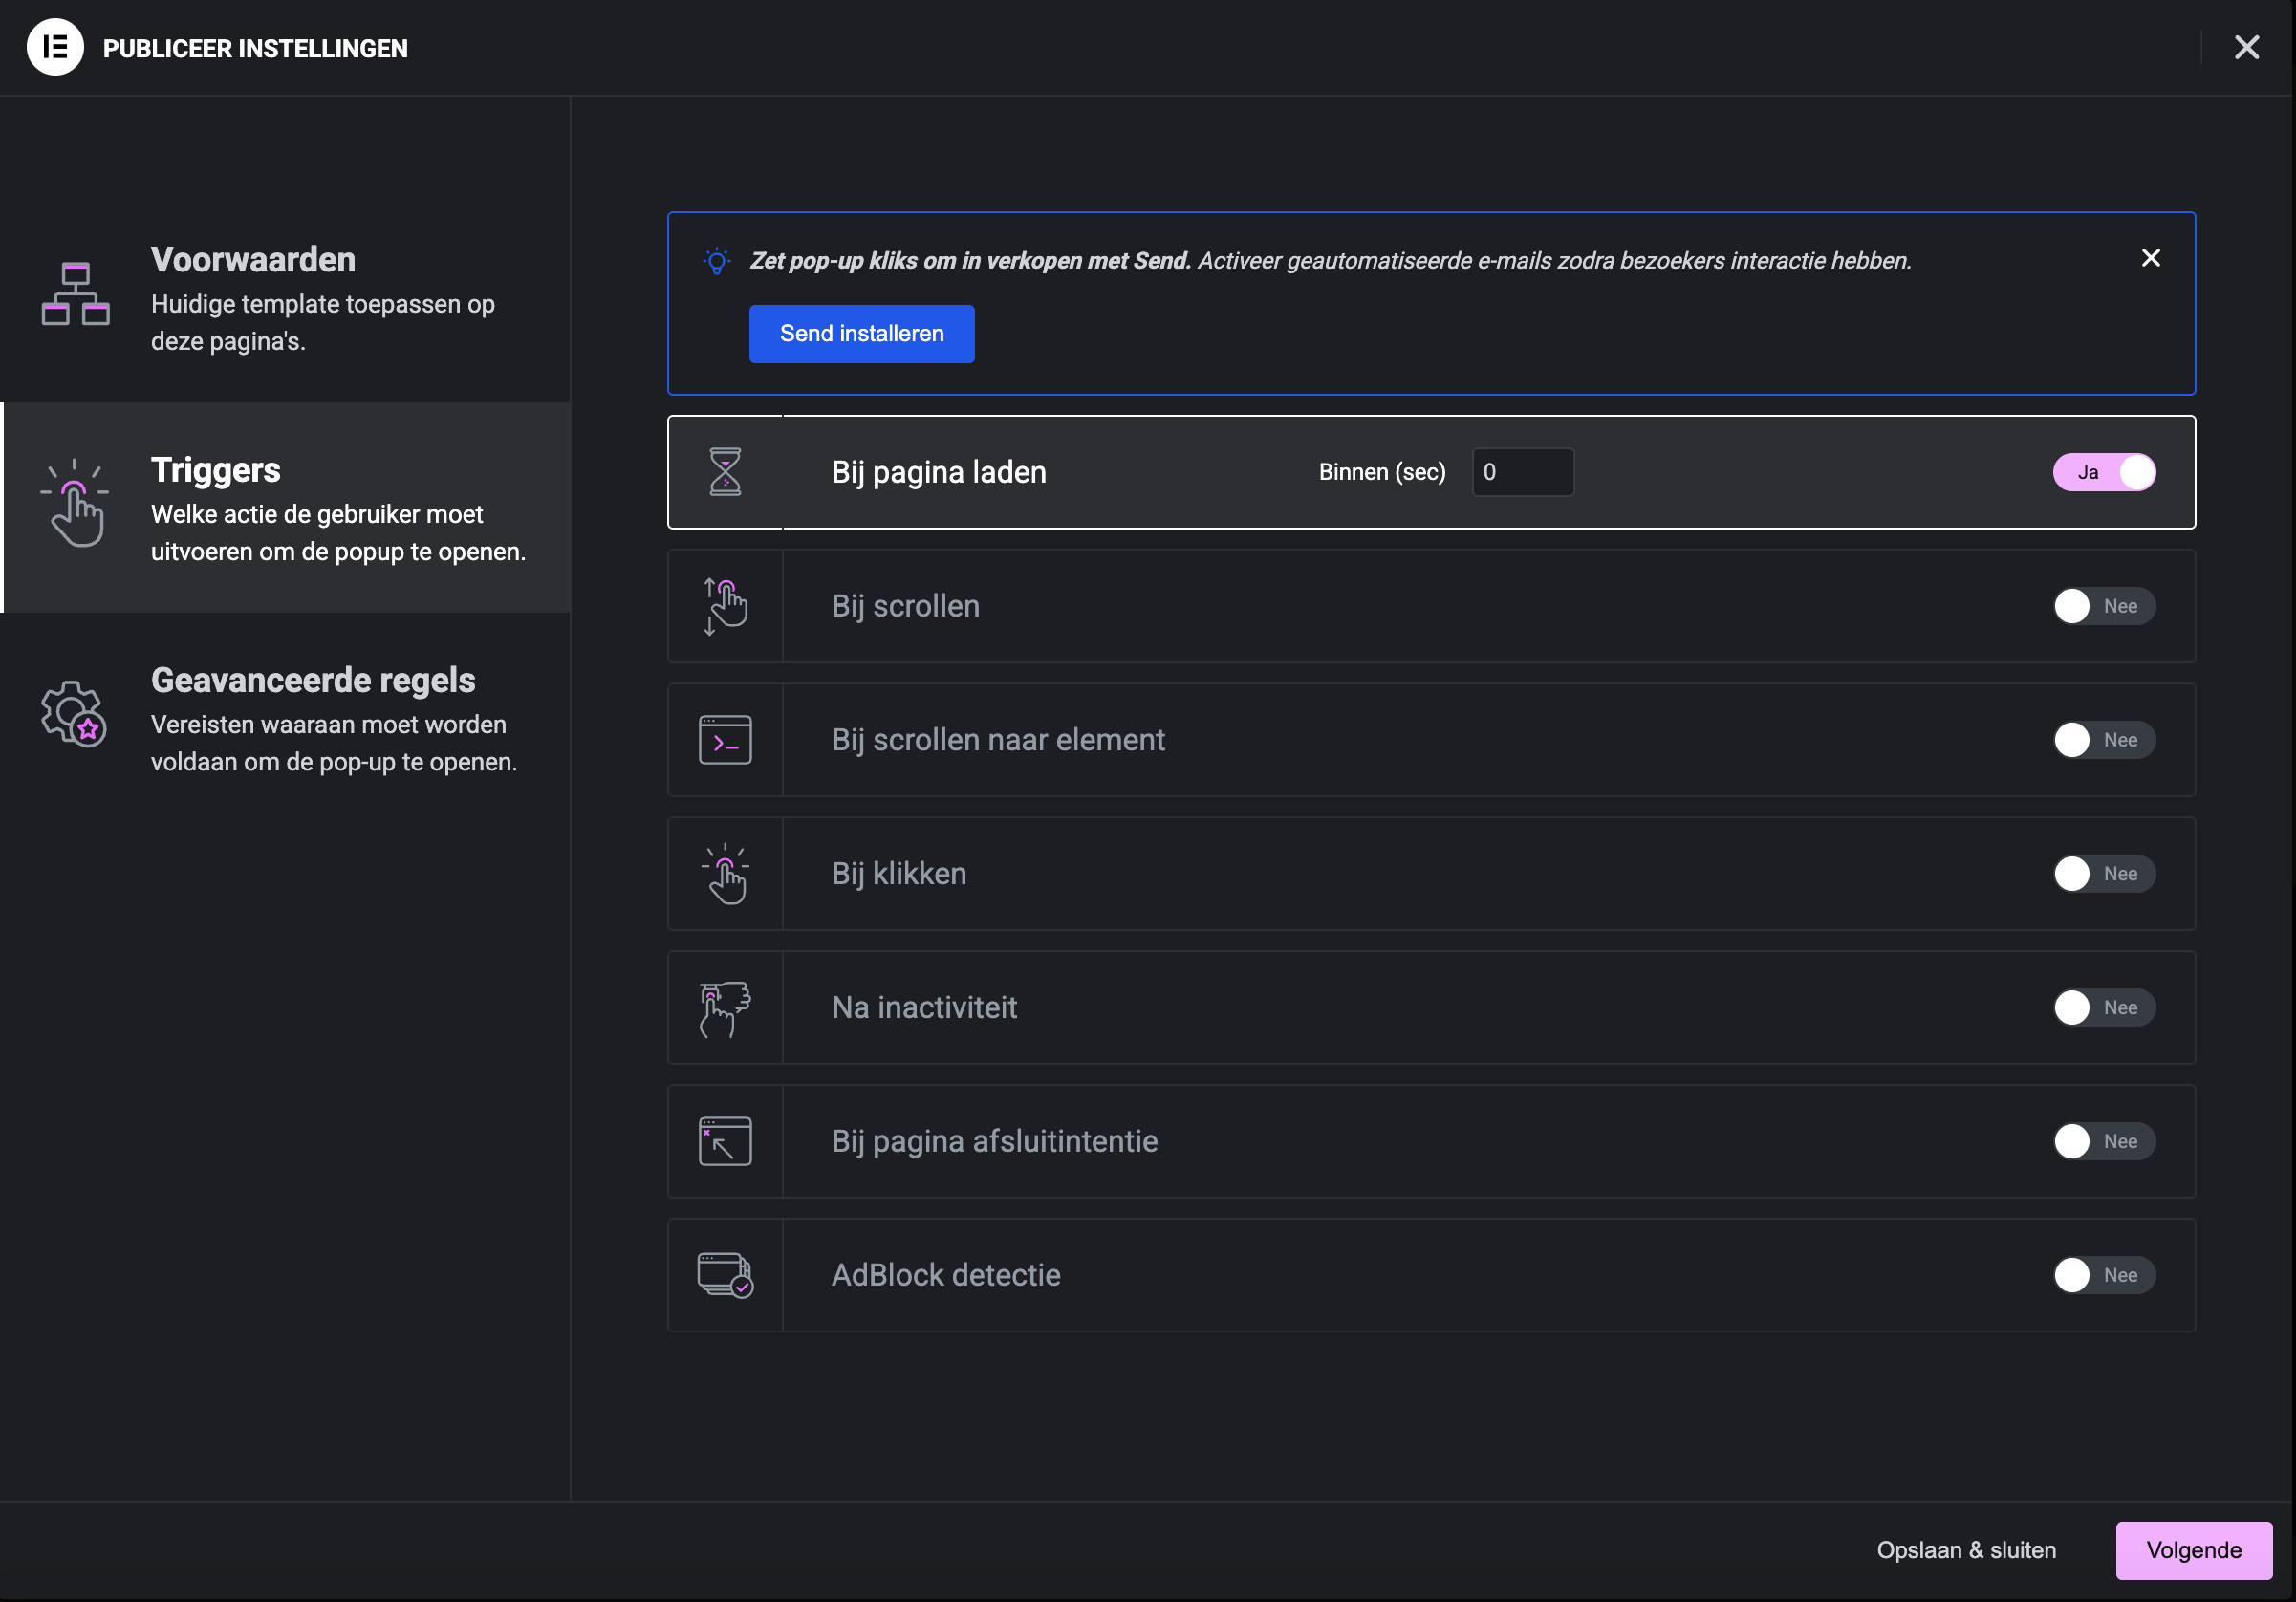
Task: Open the Voorwaarden tab
Action: click(x=285, y=298)
